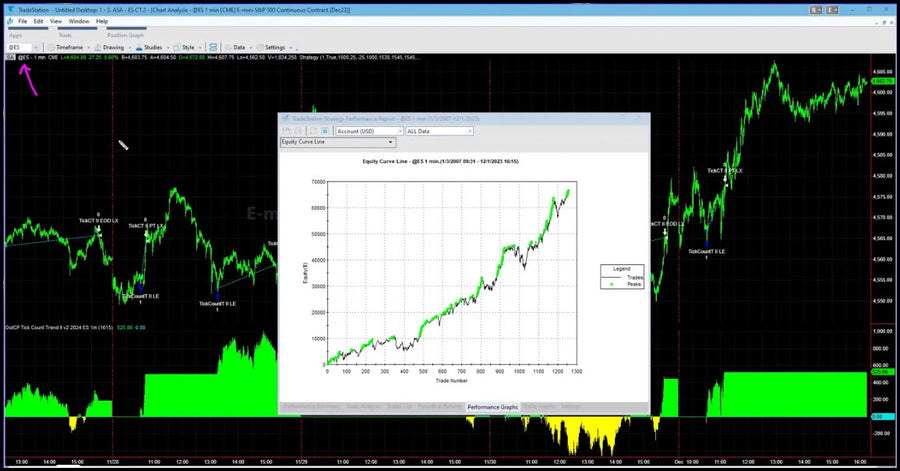The height and width of the screenshot is (471, 900).
Task: Expand the Style dropdown arrow
Action: pos(200,48)
